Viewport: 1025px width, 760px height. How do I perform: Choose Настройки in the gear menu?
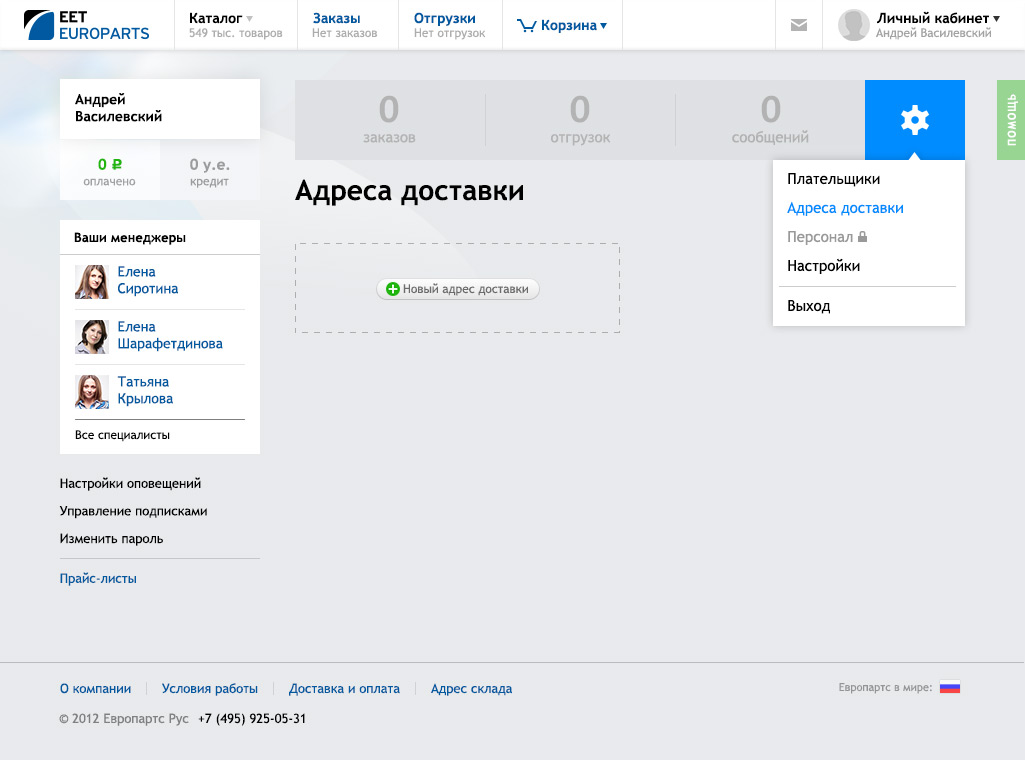tap(823, 266)
